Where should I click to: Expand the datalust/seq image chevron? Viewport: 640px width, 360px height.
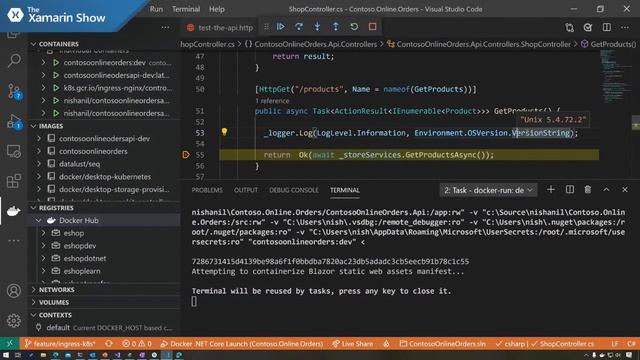point(39,164)
